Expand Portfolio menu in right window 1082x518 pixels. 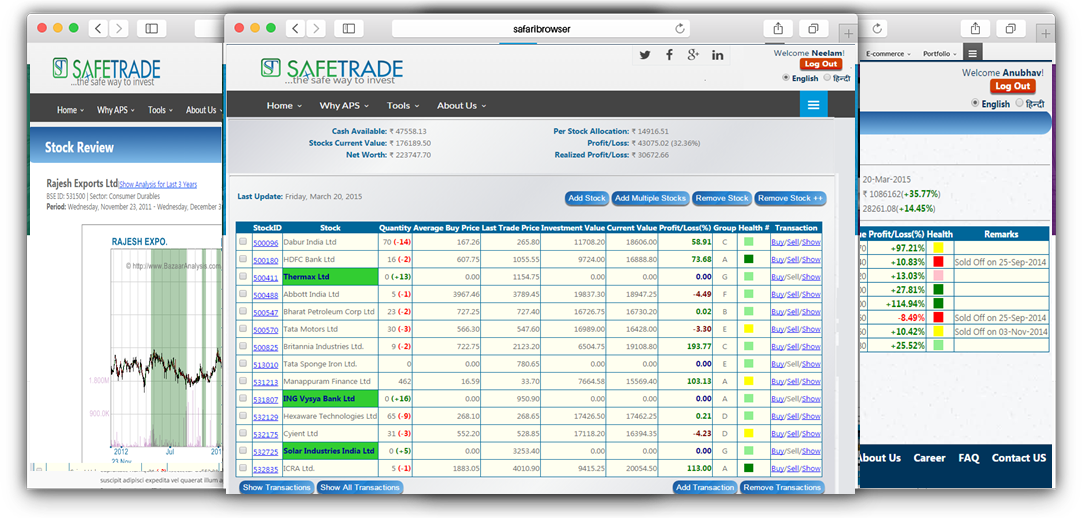click(x=941, y=54)
